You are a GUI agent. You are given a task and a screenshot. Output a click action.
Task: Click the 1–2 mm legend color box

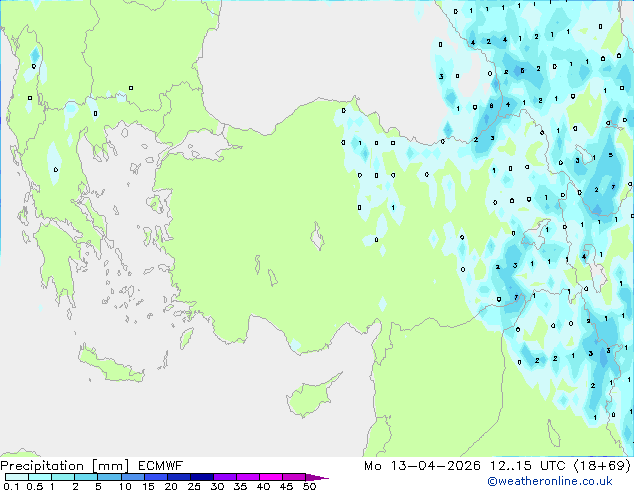63,477
